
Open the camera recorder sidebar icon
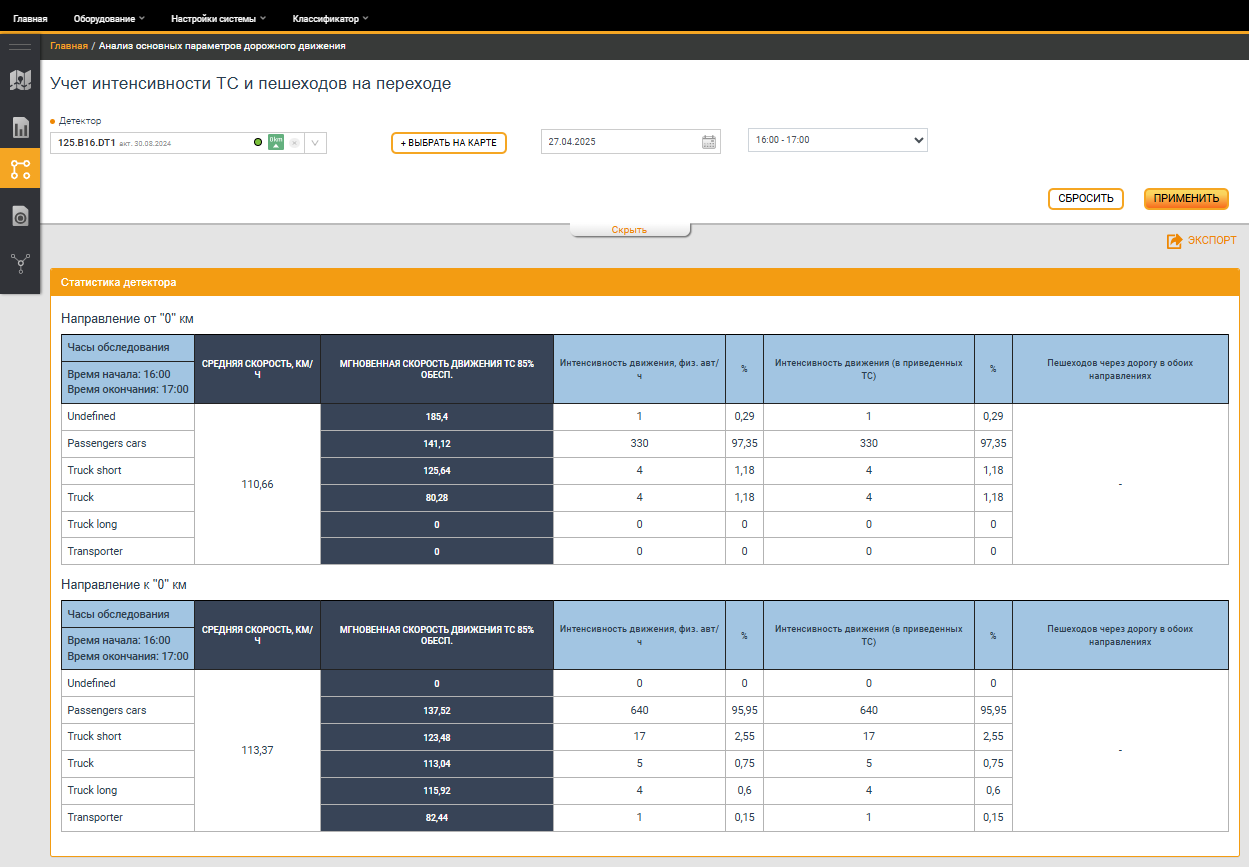coord(20,216)
